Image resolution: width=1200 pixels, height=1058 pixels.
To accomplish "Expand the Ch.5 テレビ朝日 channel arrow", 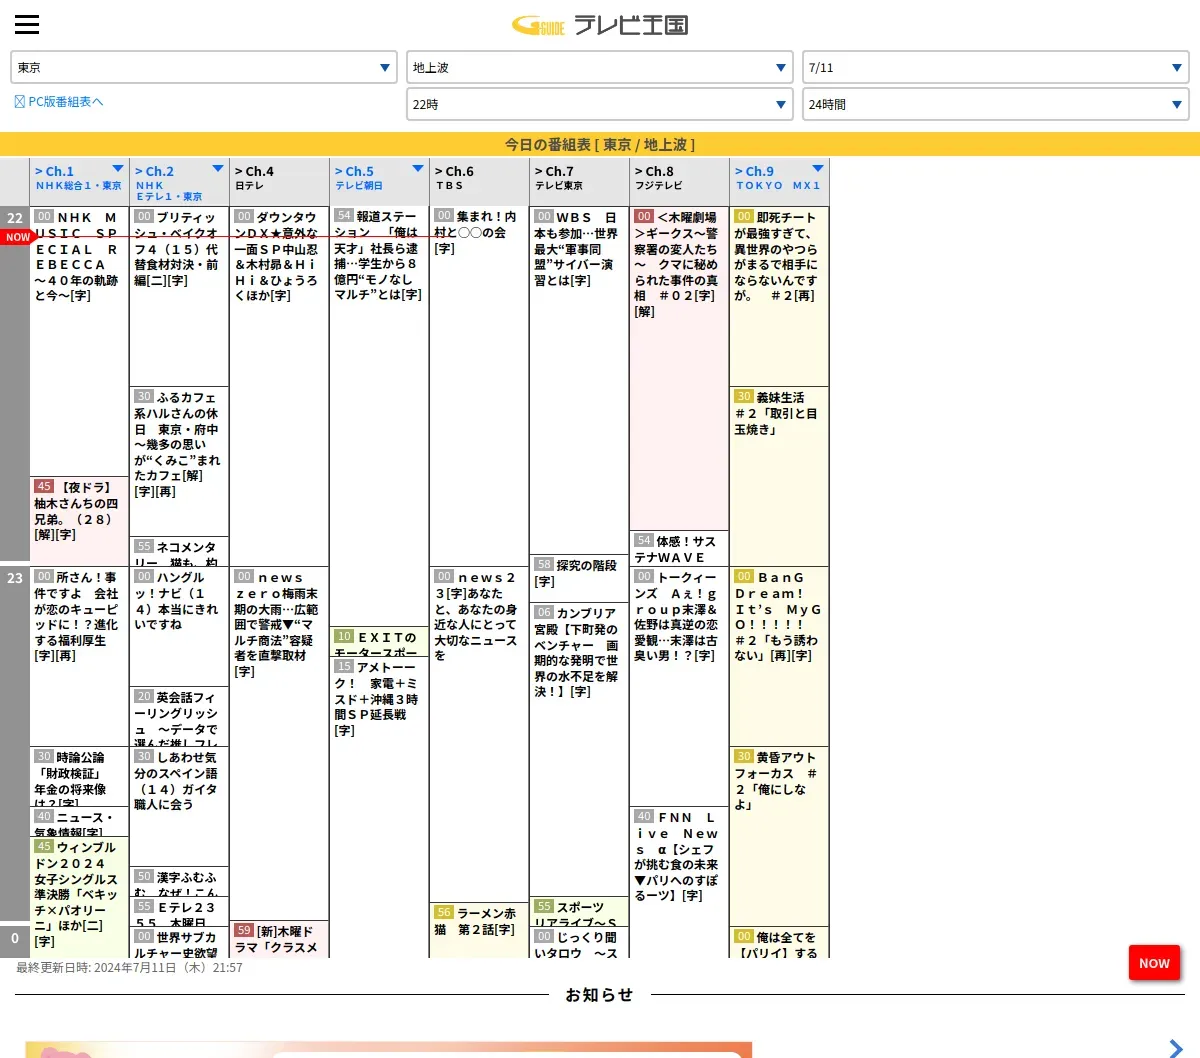I will [418, 169].
